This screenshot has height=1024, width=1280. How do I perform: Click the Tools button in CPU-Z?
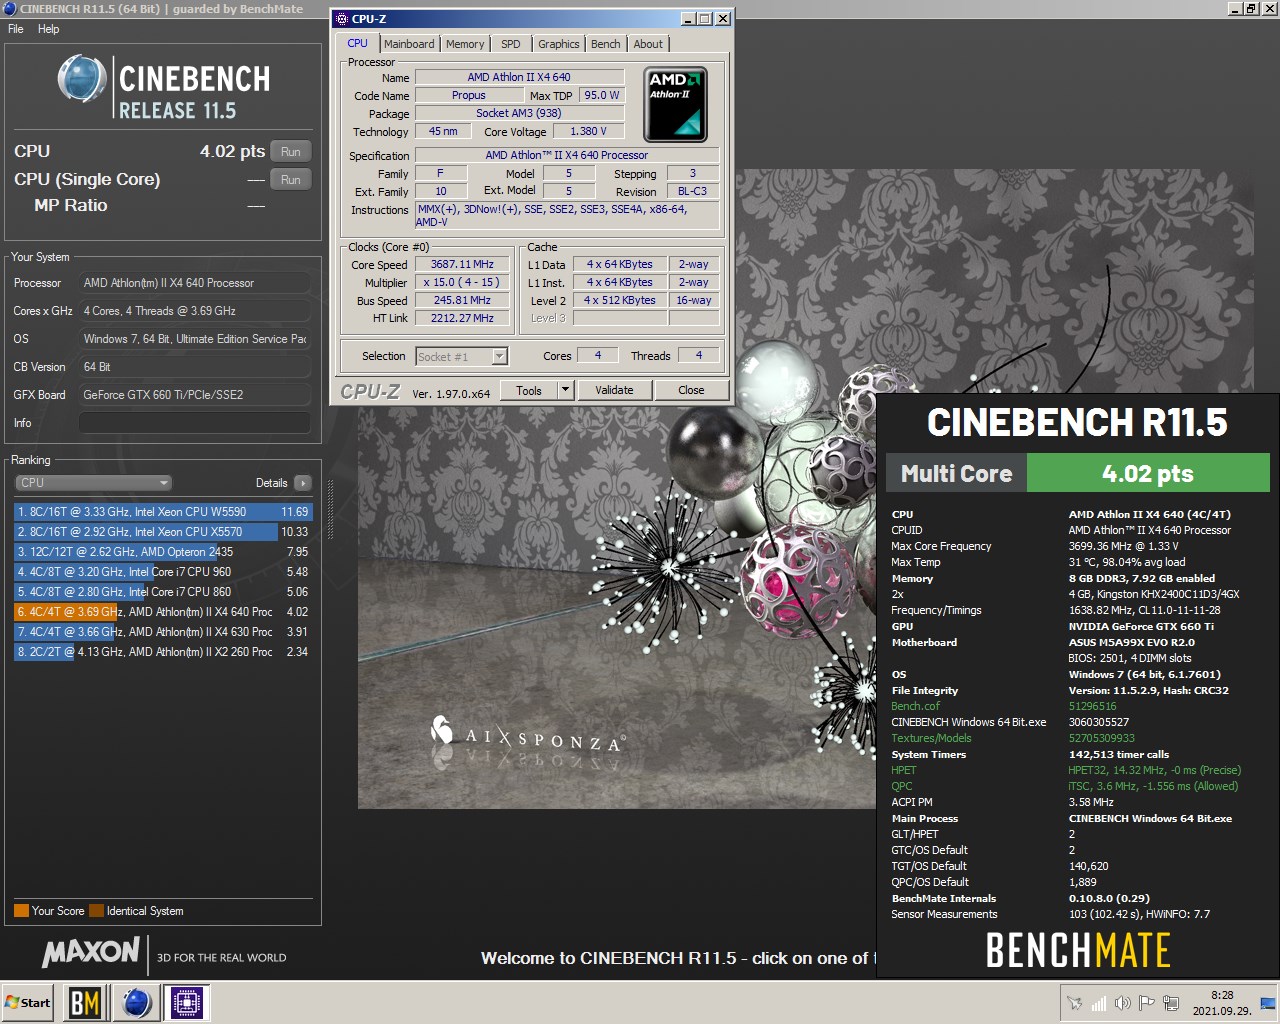coord(529,390)
